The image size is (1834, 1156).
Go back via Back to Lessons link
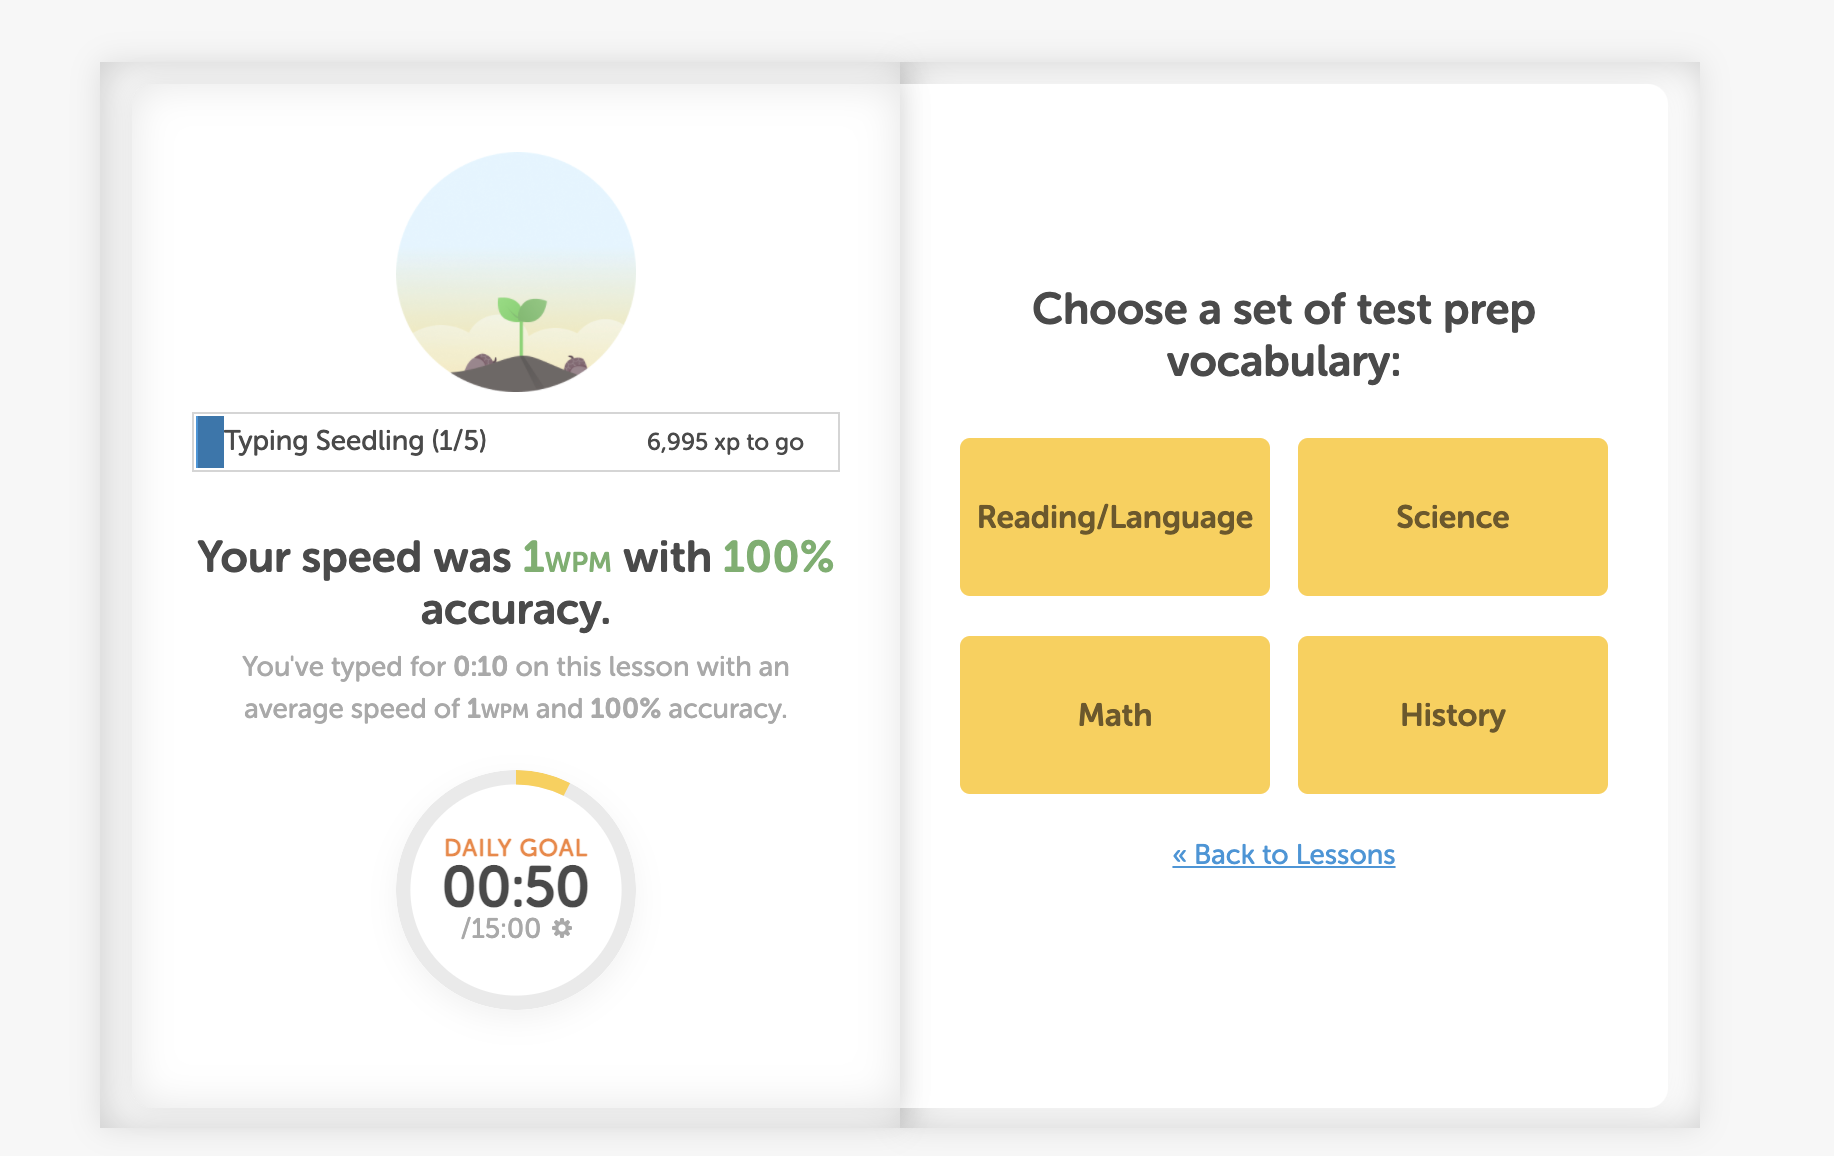[x=1284, y=855]
